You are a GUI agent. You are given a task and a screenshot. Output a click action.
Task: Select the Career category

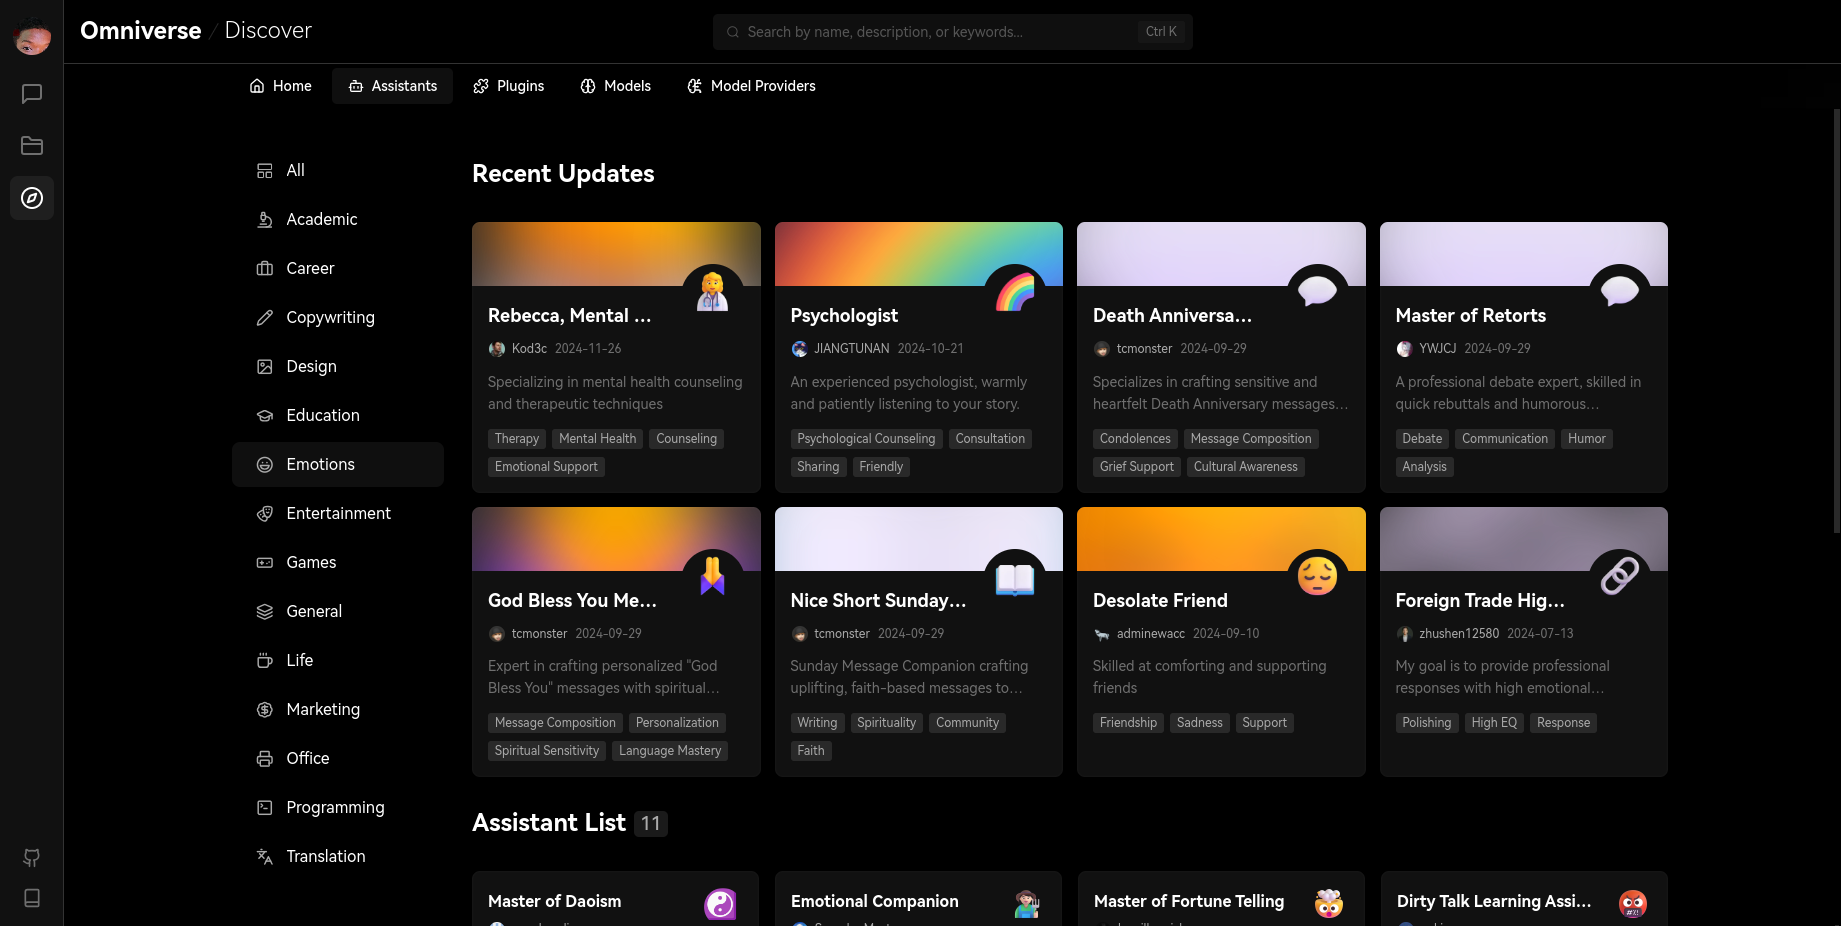coord(338,269)
